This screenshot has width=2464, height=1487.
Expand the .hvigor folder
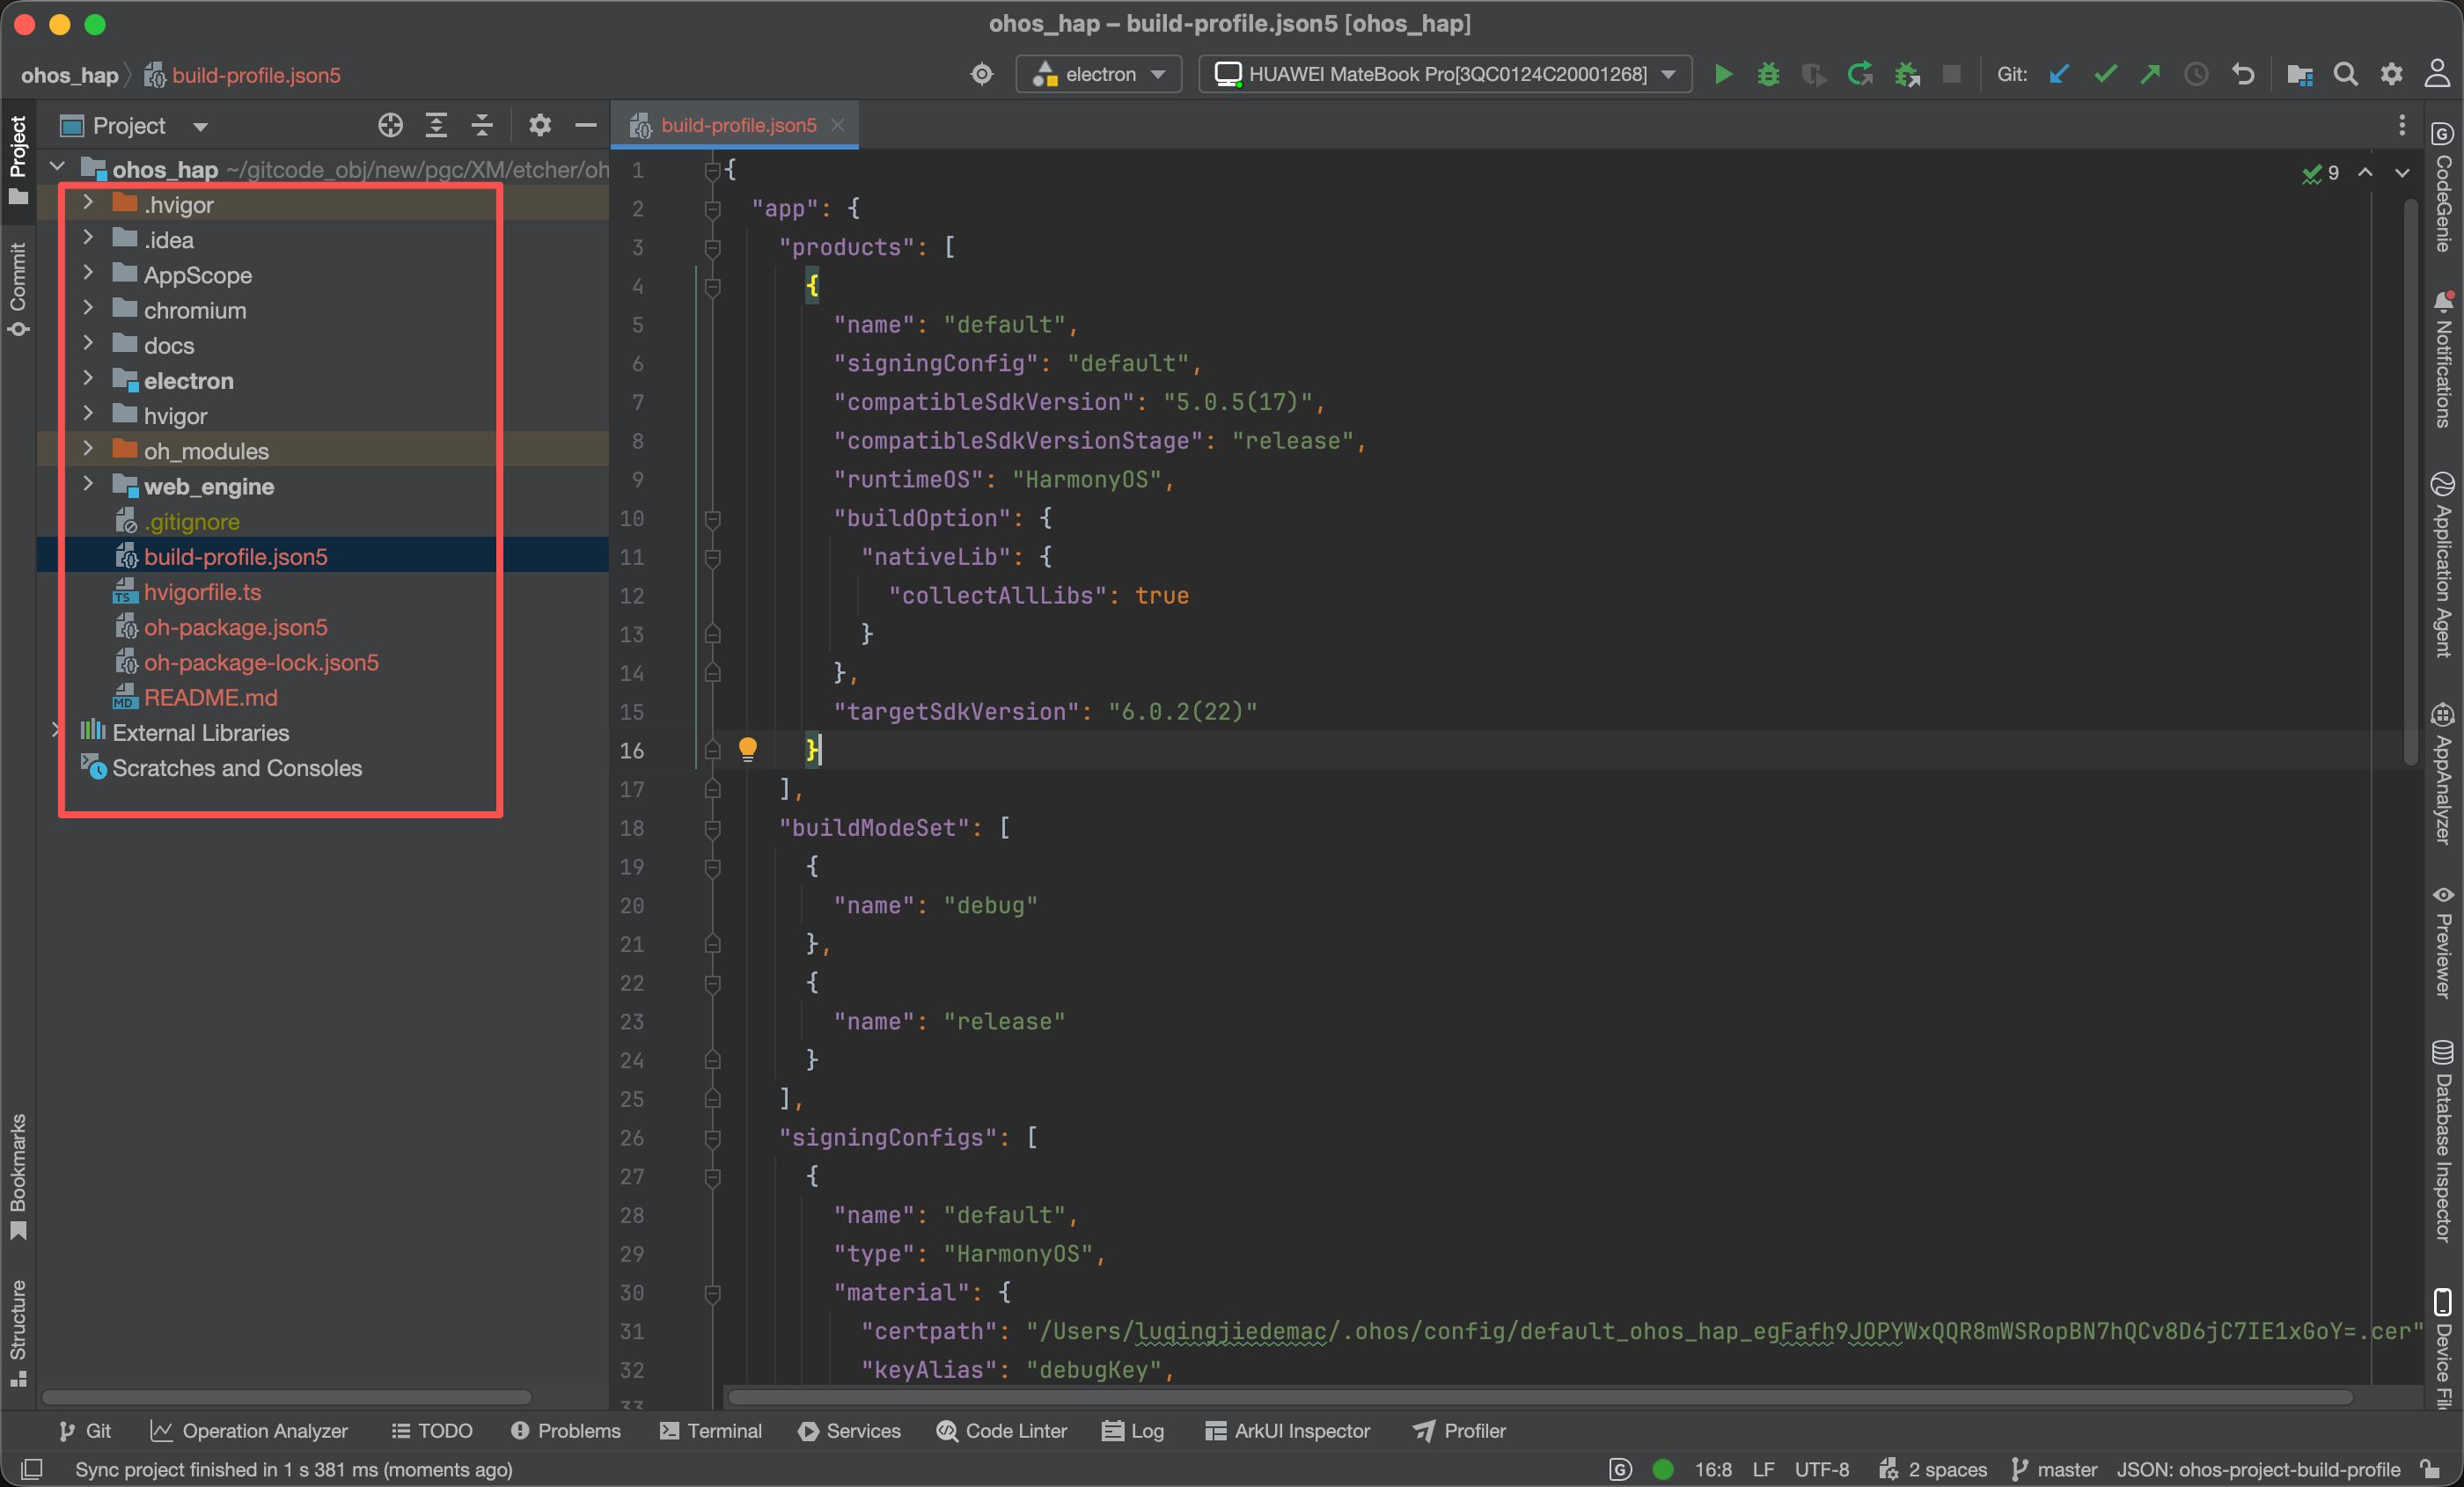[88, 203]
